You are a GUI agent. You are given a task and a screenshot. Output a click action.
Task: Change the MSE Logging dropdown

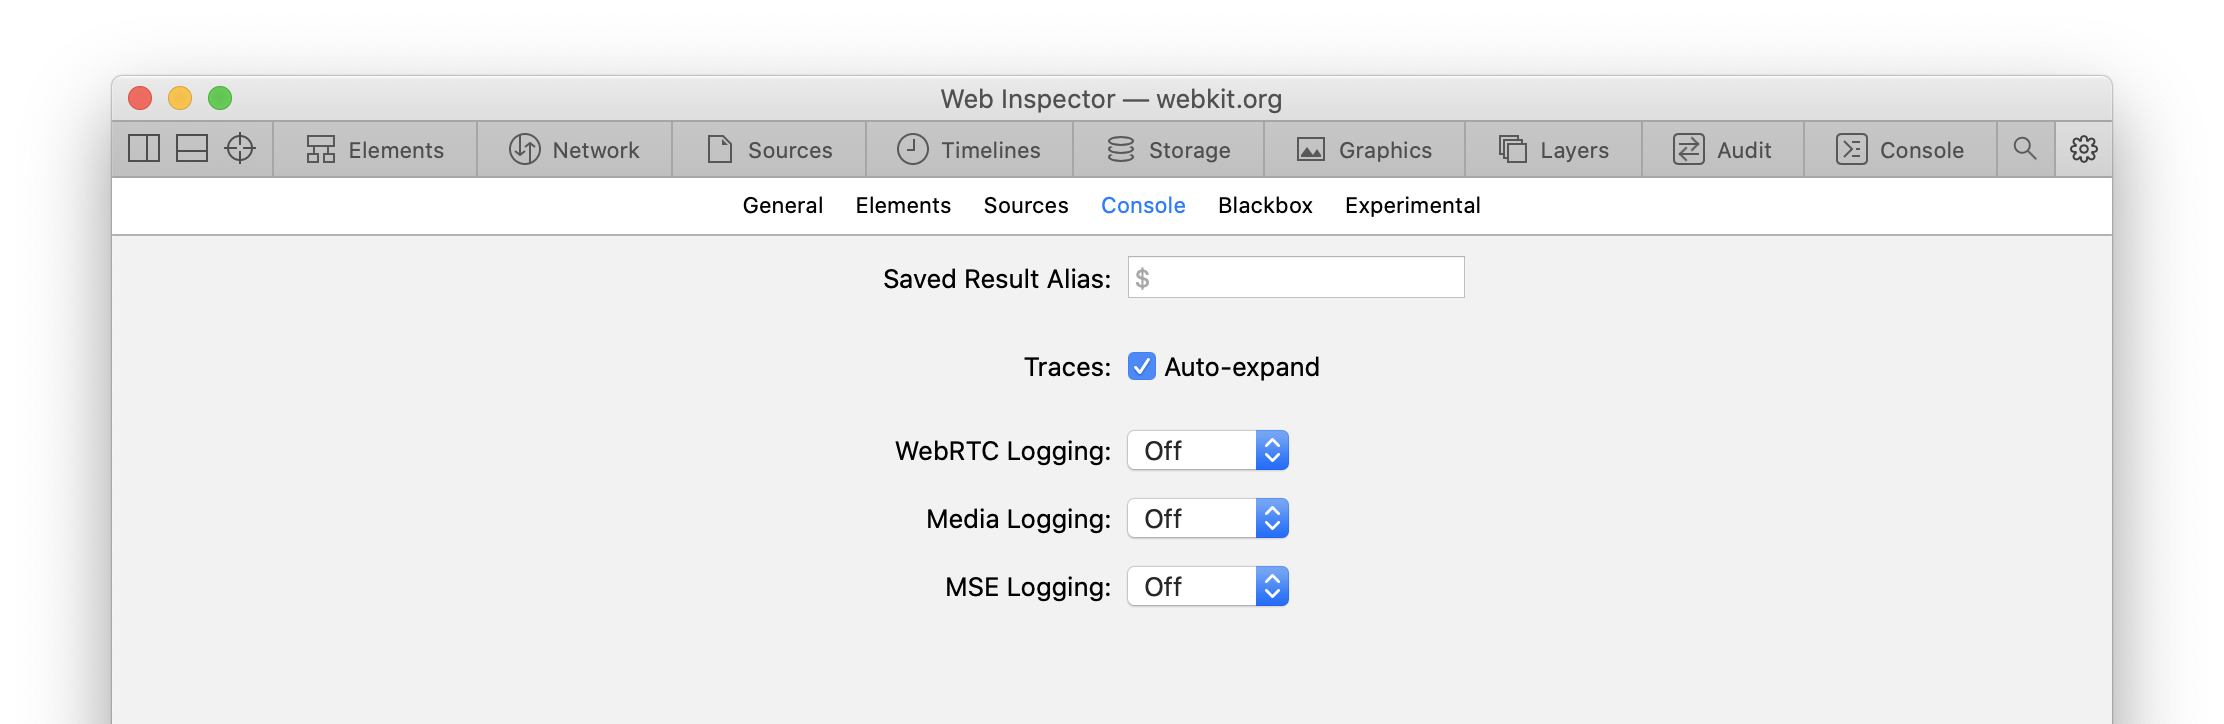click(1208, 587)
